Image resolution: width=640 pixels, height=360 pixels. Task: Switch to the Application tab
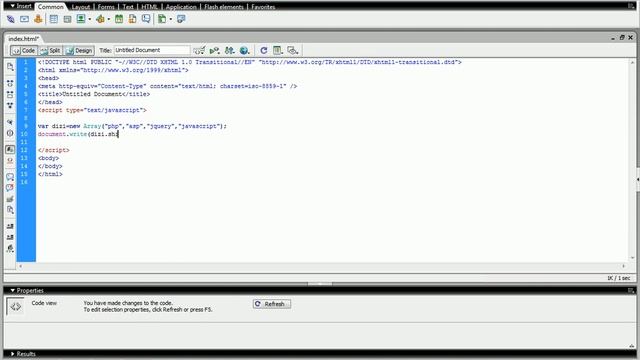(181, 7)
